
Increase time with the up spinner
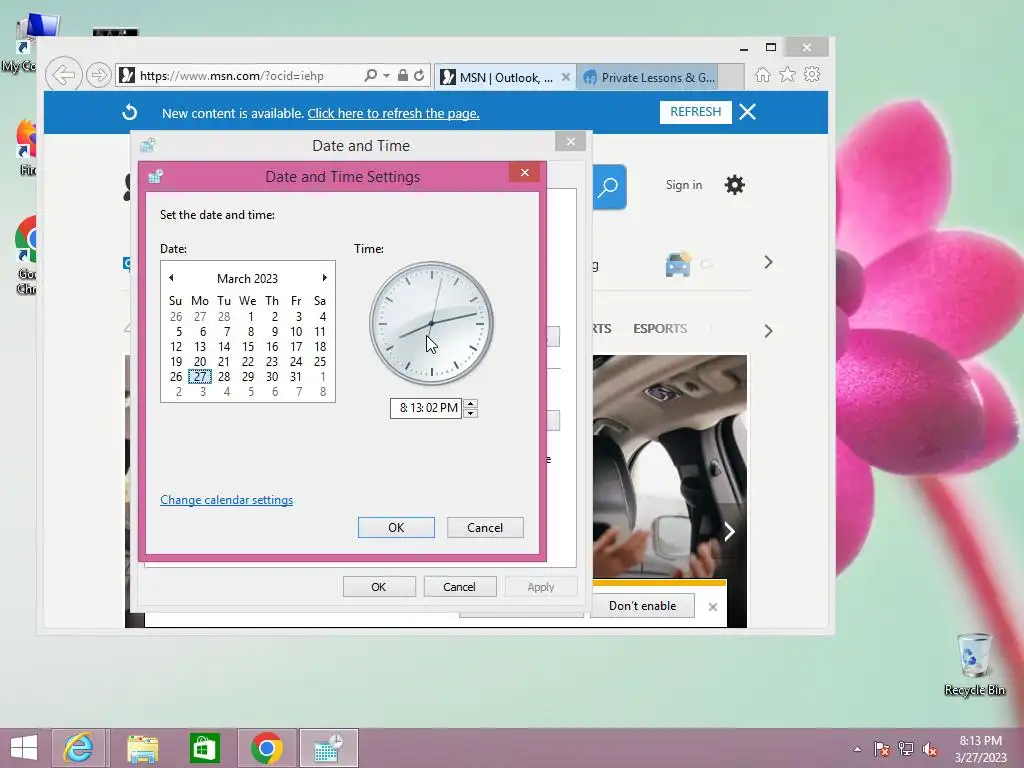[x=470, y=403]
